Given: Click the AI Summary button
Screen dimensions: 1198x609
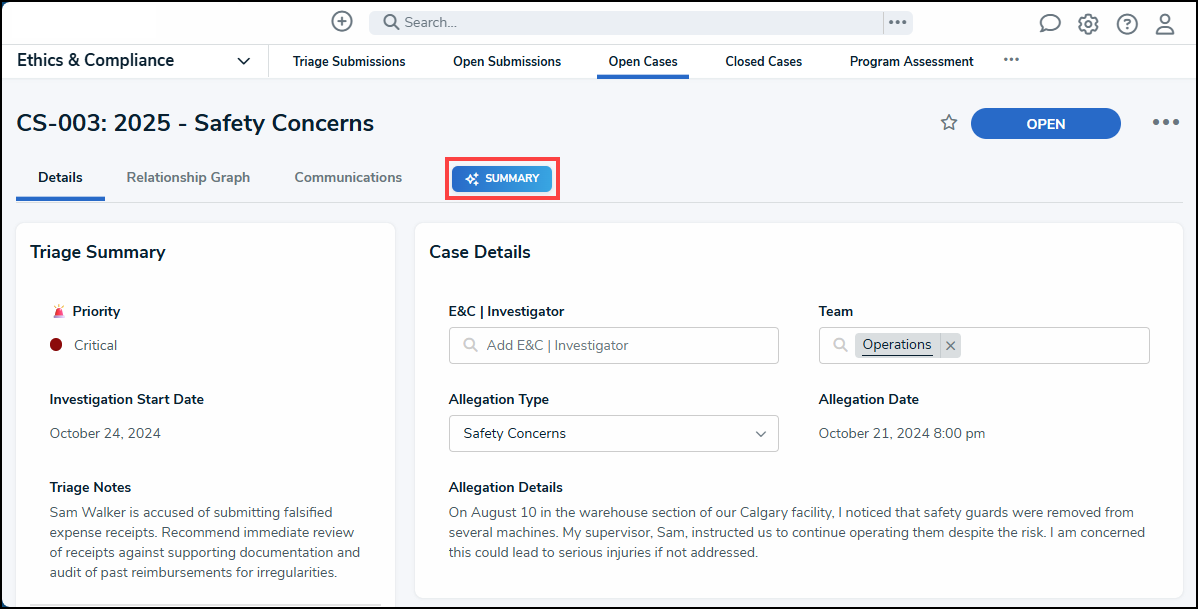Looking at the screenshot, I should click(502, 178).
